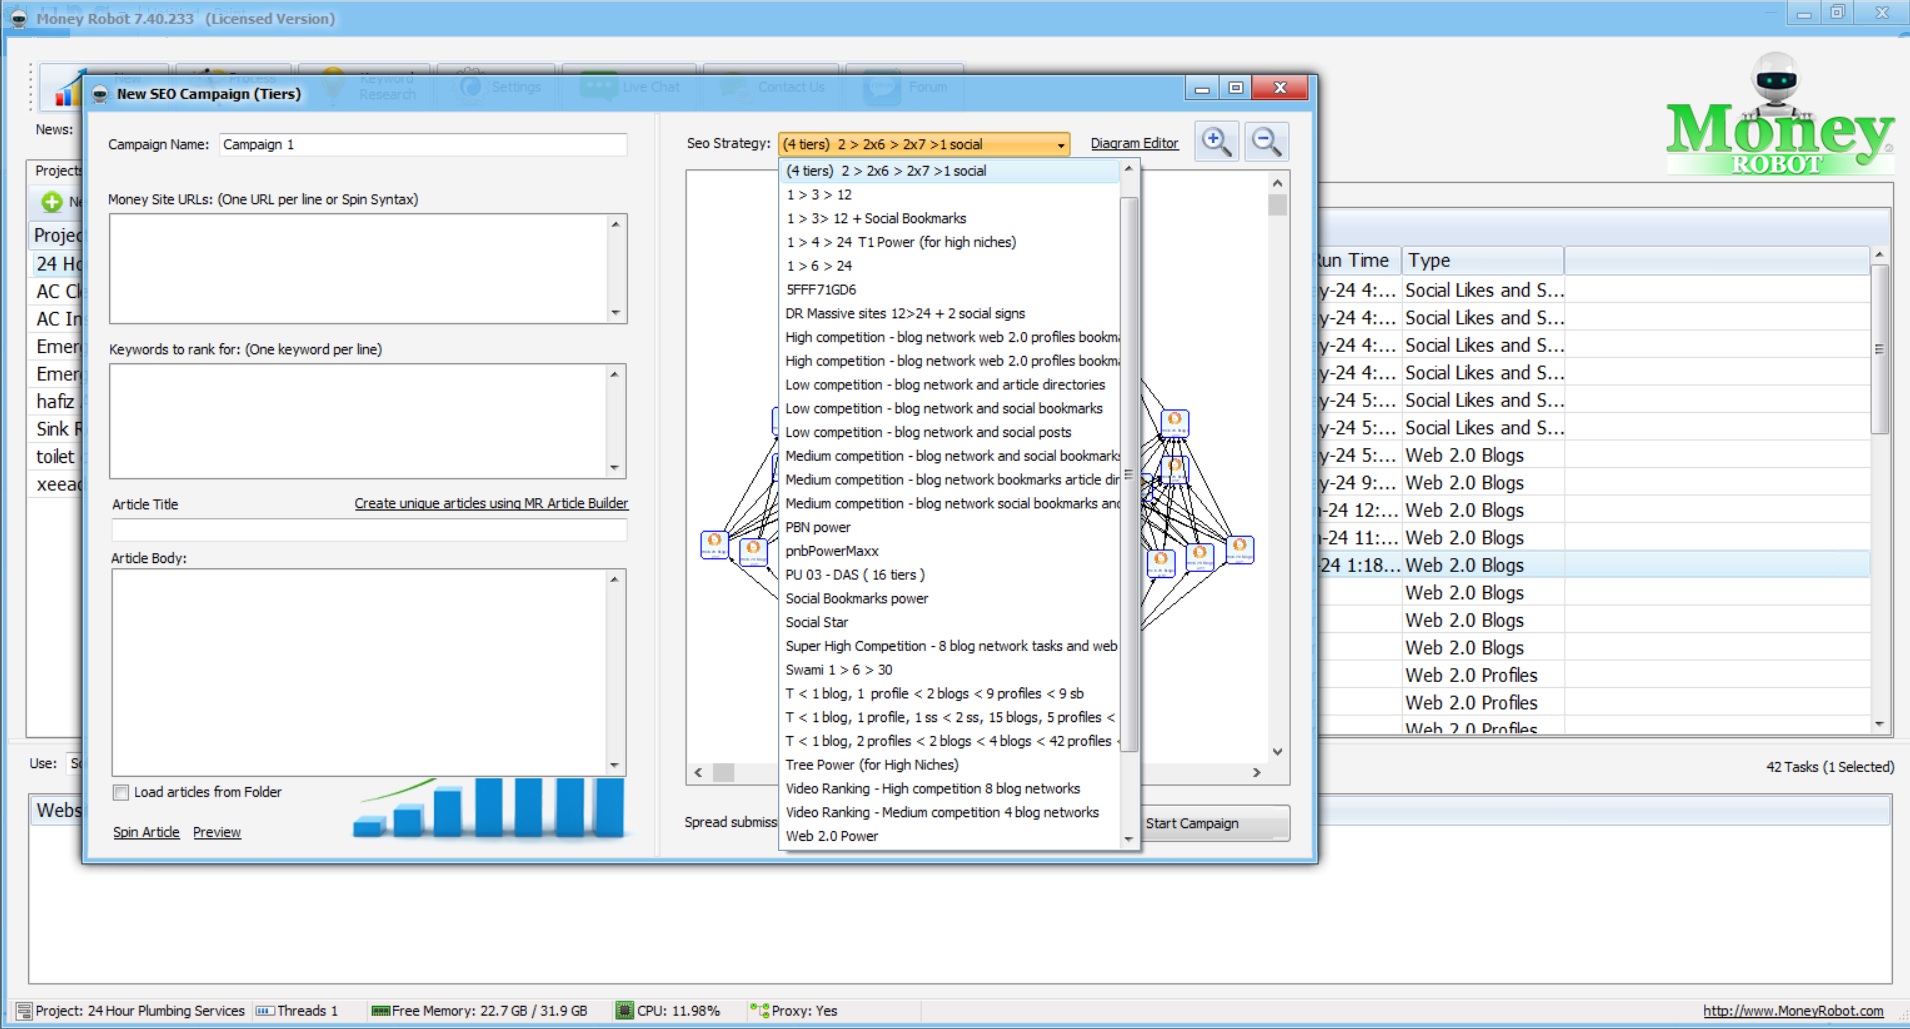This screenshot has width=1910, height=1029.
Task: Select the 'toilet' project in main window
Action: (55, 456)
